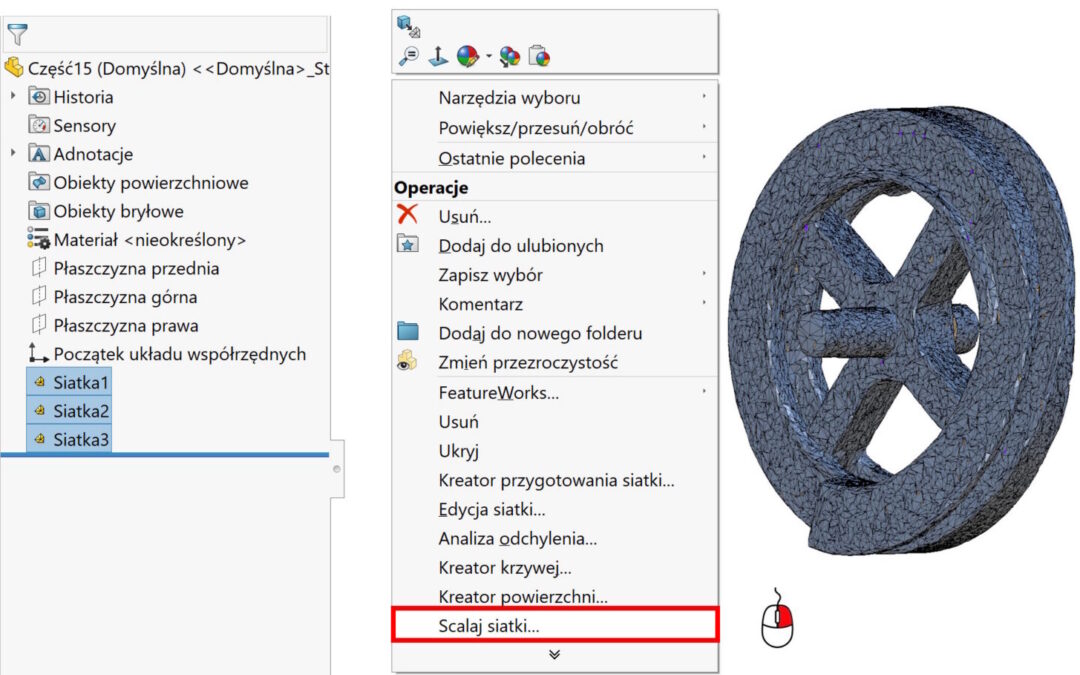Image resolution: width=1080 pixels, height=675 pixels.
Task: Select Płaszczyzna górna plane in tree
Action: point(125,297)
